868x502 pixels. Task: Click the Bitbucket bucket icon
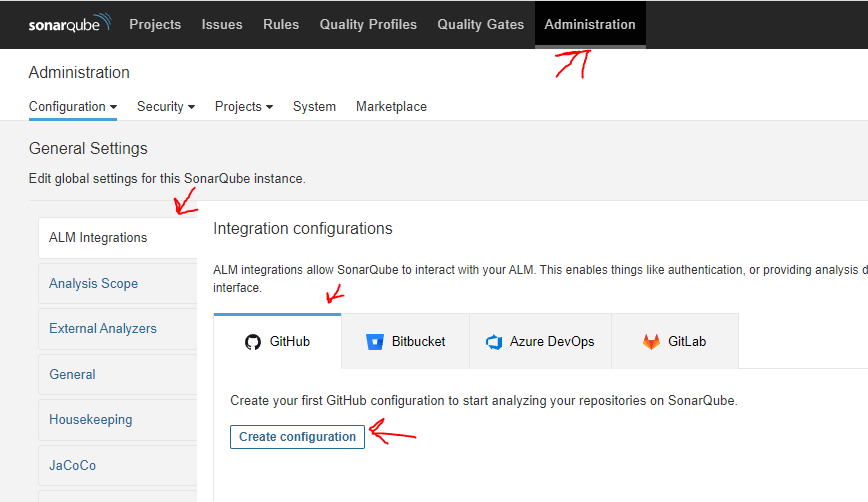click(x=375, y=341)
